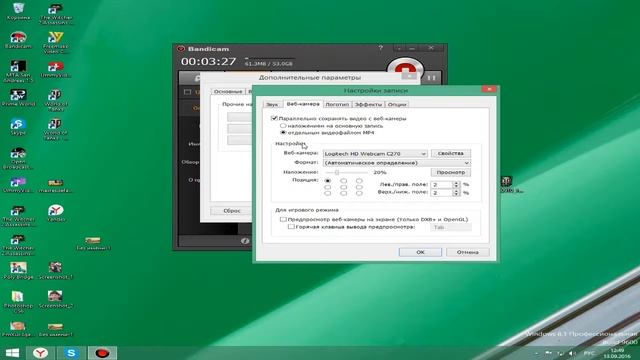Enable preview hotkey checkbox
Image resolution: width=640 pixels, height=360 pixels.
point(291,227)
